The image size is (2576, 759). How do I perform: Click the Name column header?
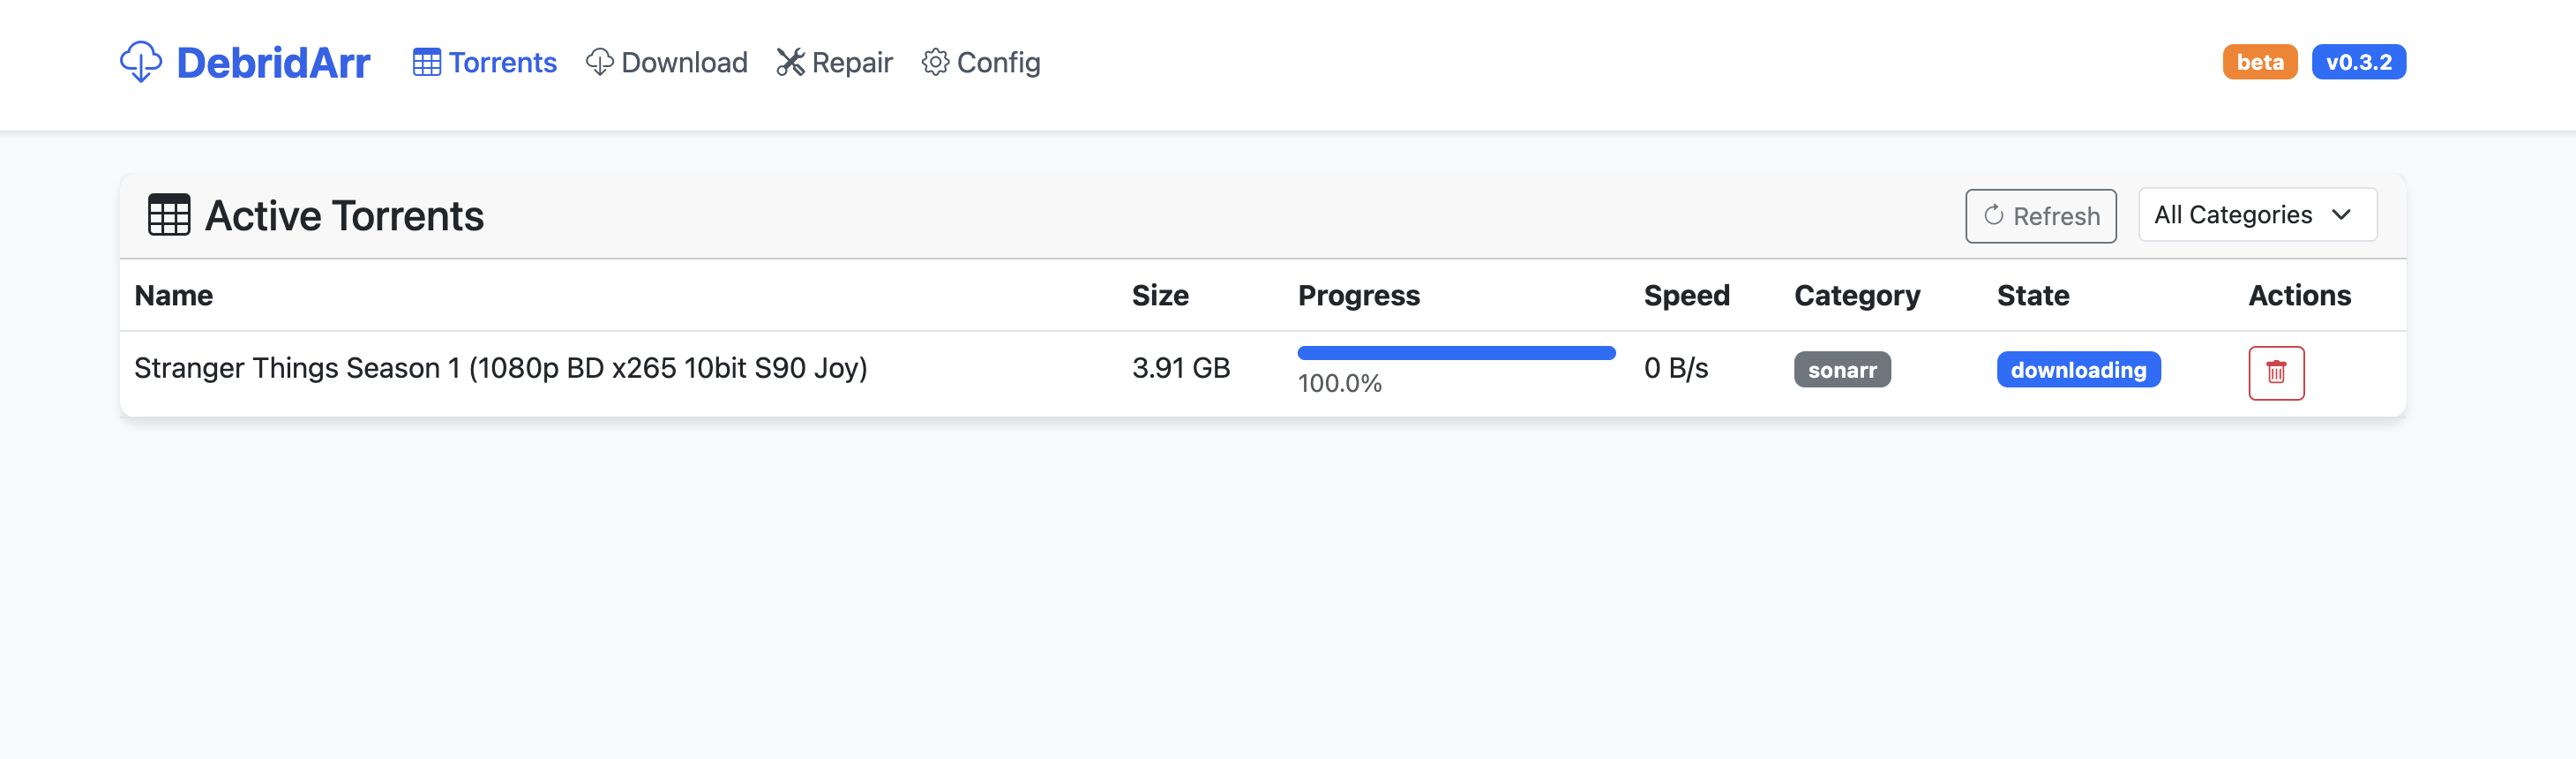click(174, 296)
